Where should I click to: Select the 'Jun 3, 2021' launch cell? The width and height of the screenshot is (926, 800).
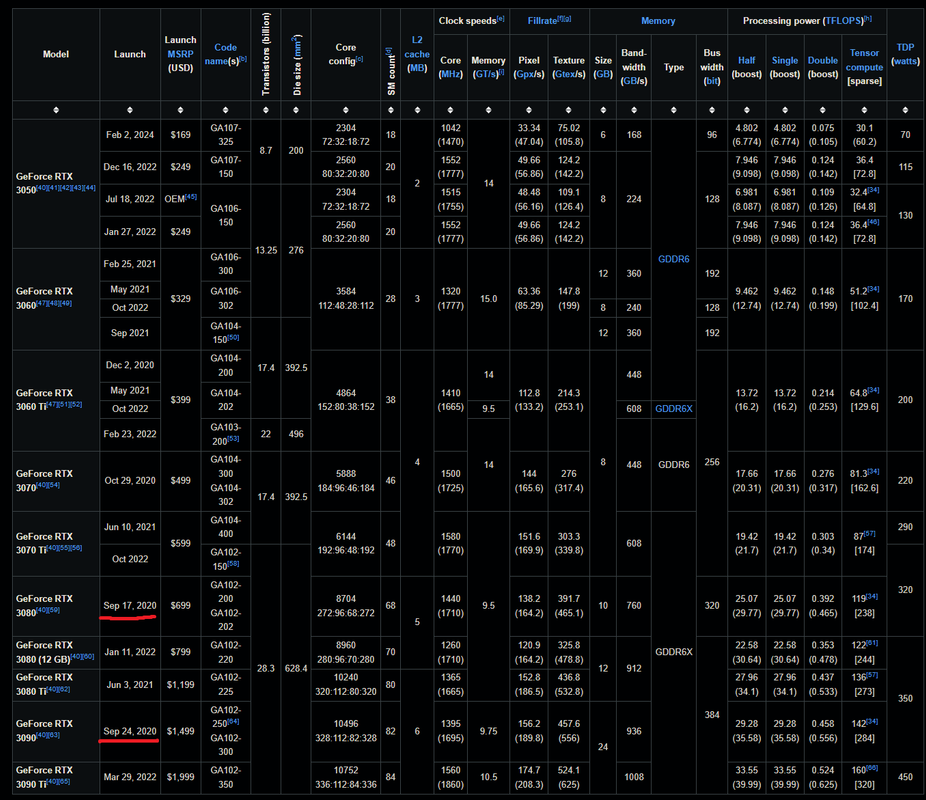[130, 685]
